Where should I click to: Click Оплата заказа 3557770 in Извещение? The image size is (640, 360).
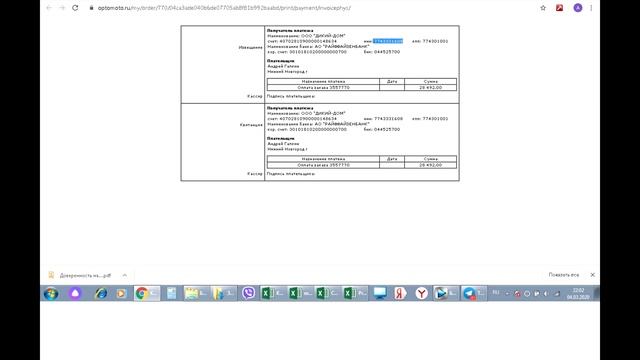pyautogui.click(x=323, y=88)
